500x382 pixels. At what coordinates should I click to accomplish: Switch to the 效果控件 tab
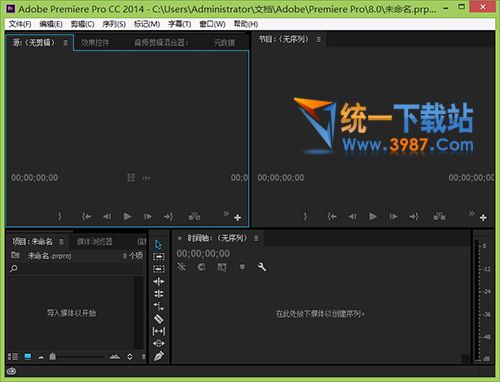(95, 43)
